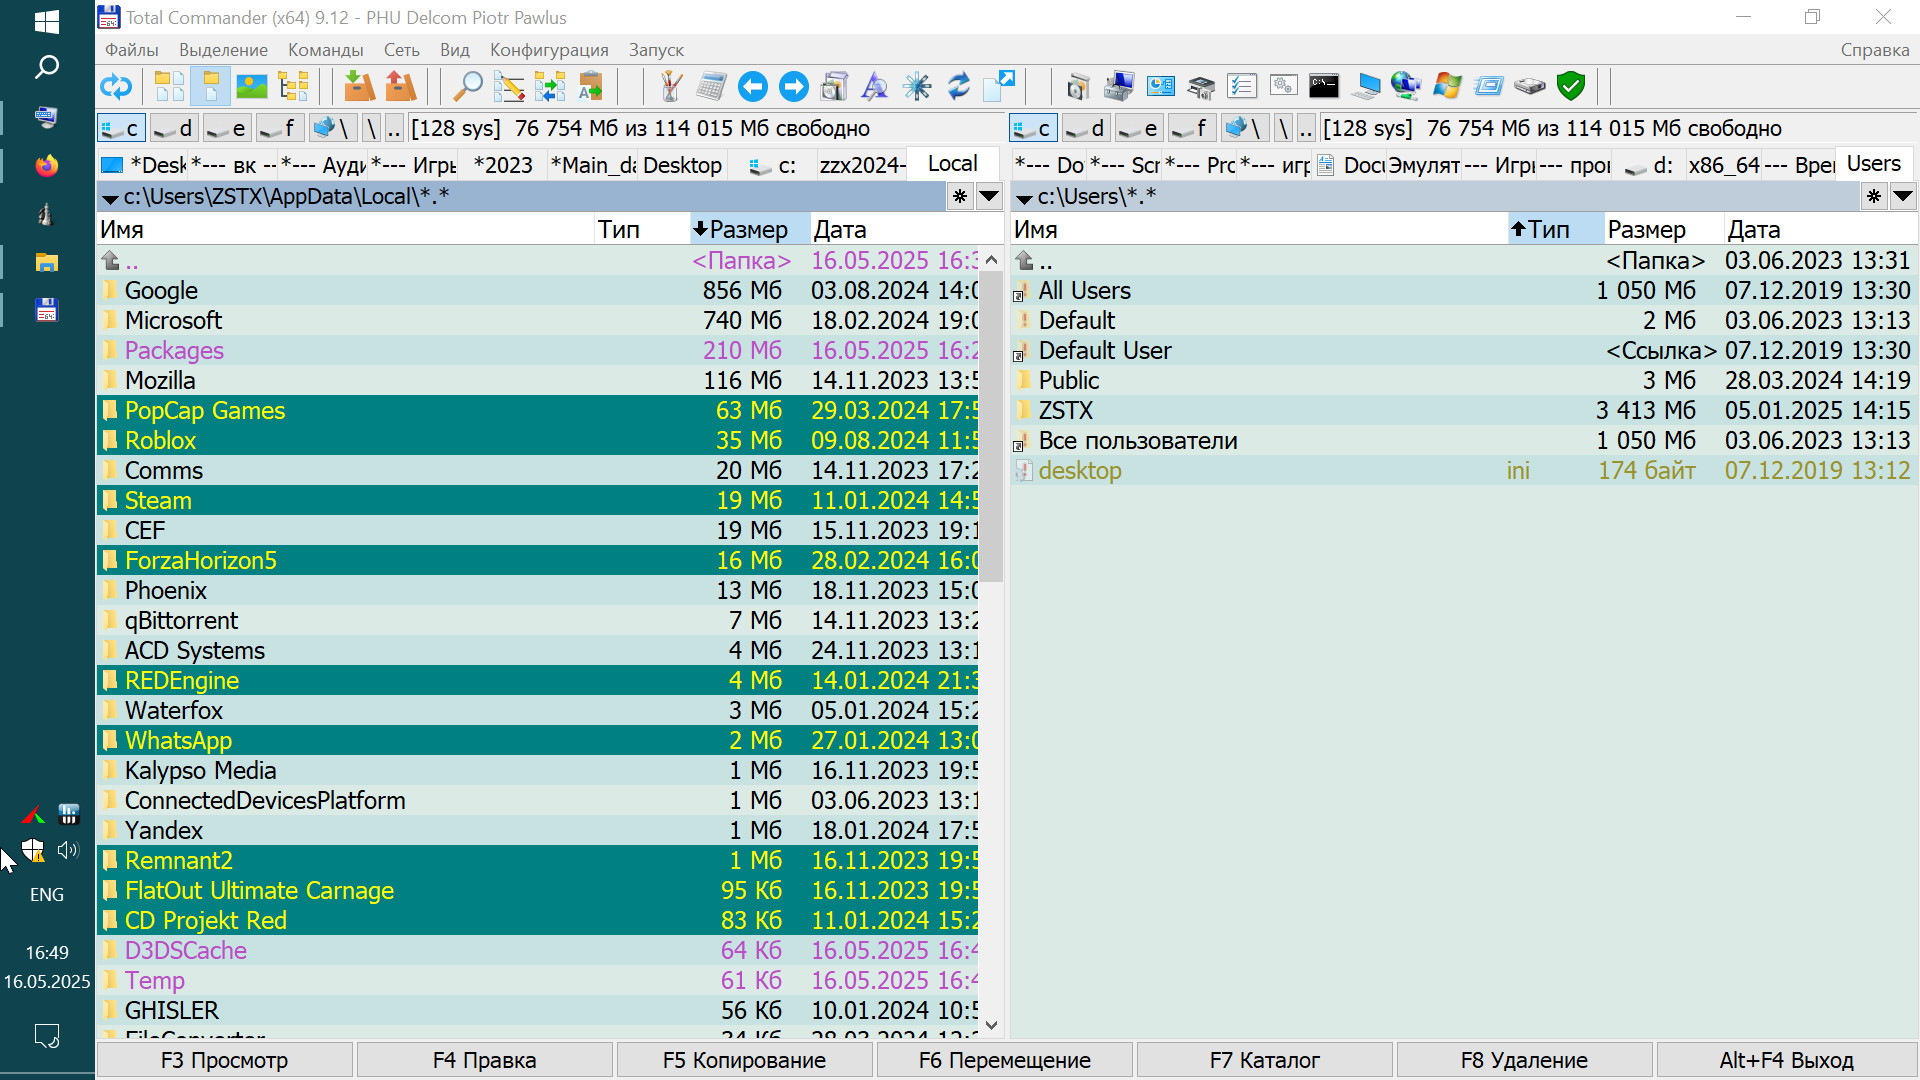Click the Unpack files archive icon
The image size is (1920, 1080).
pos(400,87)
